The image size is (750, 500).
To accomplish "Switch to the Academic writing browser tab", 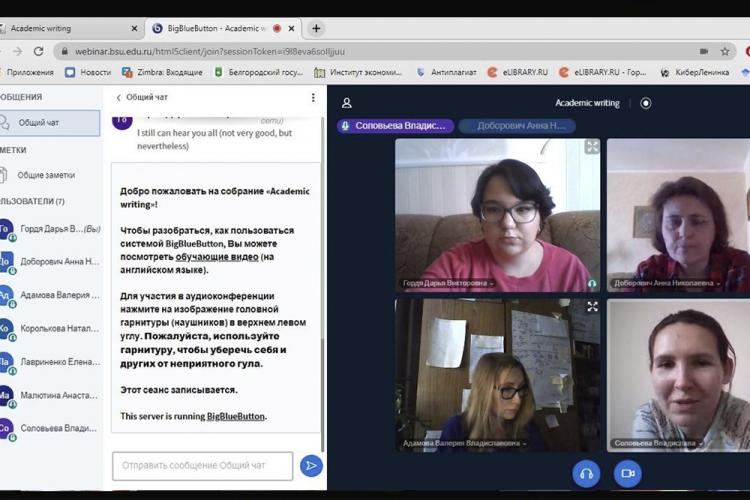I will [x=69, y=29].
